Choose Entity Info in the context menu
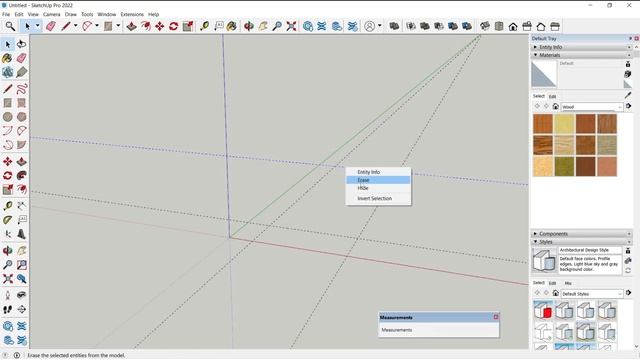This screenshot has height=360, width=640. pos(378,172)
